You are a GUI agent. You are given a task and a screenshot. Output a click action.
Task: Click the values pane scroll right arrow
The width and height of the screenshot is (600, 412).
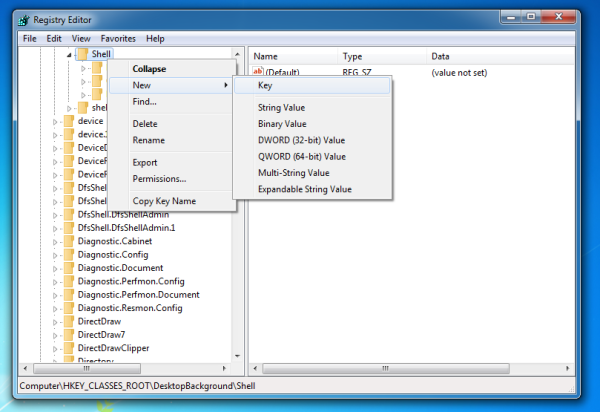568,368
